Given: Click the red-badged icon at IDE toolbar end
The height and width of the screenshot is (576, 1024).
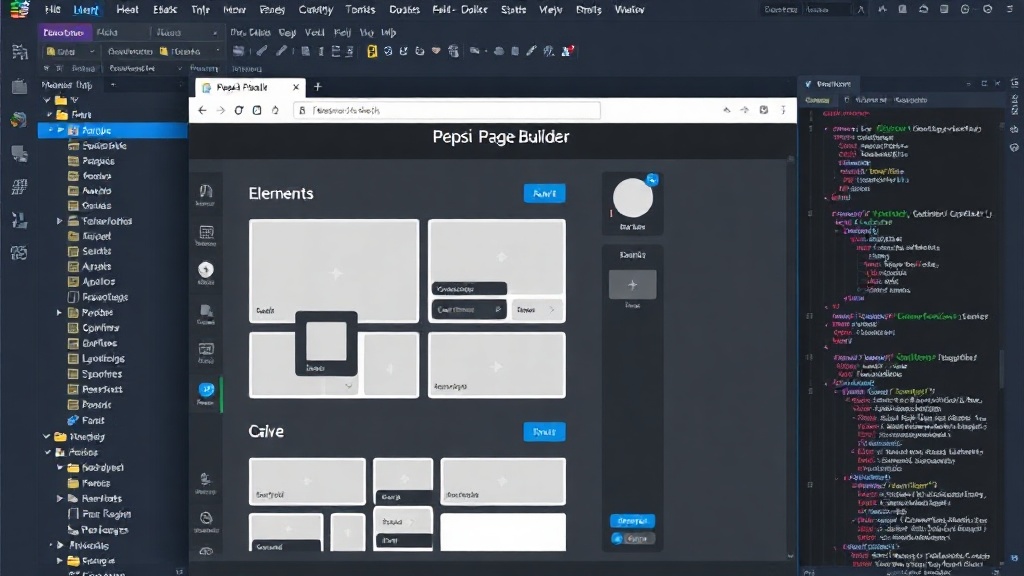Looking at the screenshot, I should (x=568, y=51).
